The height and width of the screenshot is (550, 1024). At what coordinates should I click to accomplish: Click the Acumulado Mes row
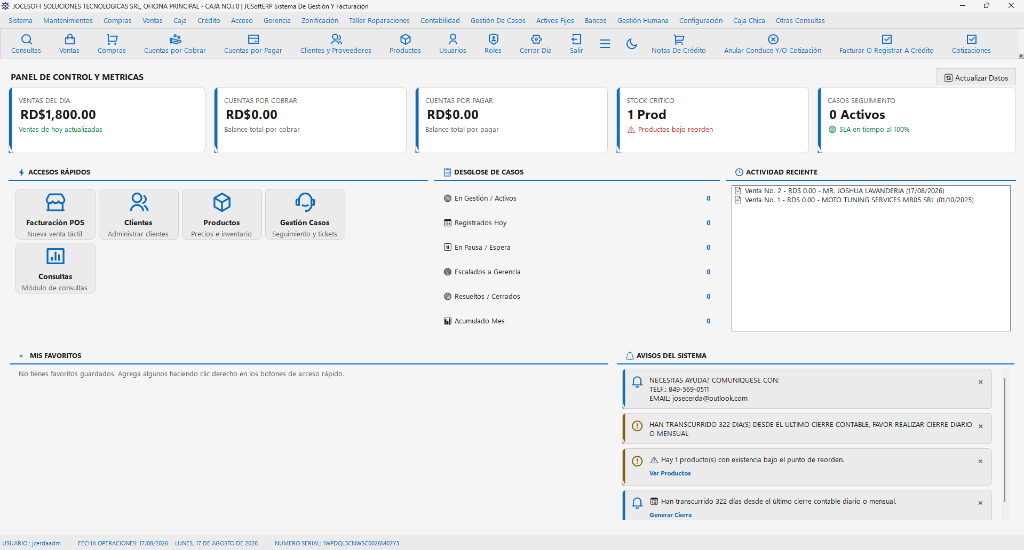[577, 321]
